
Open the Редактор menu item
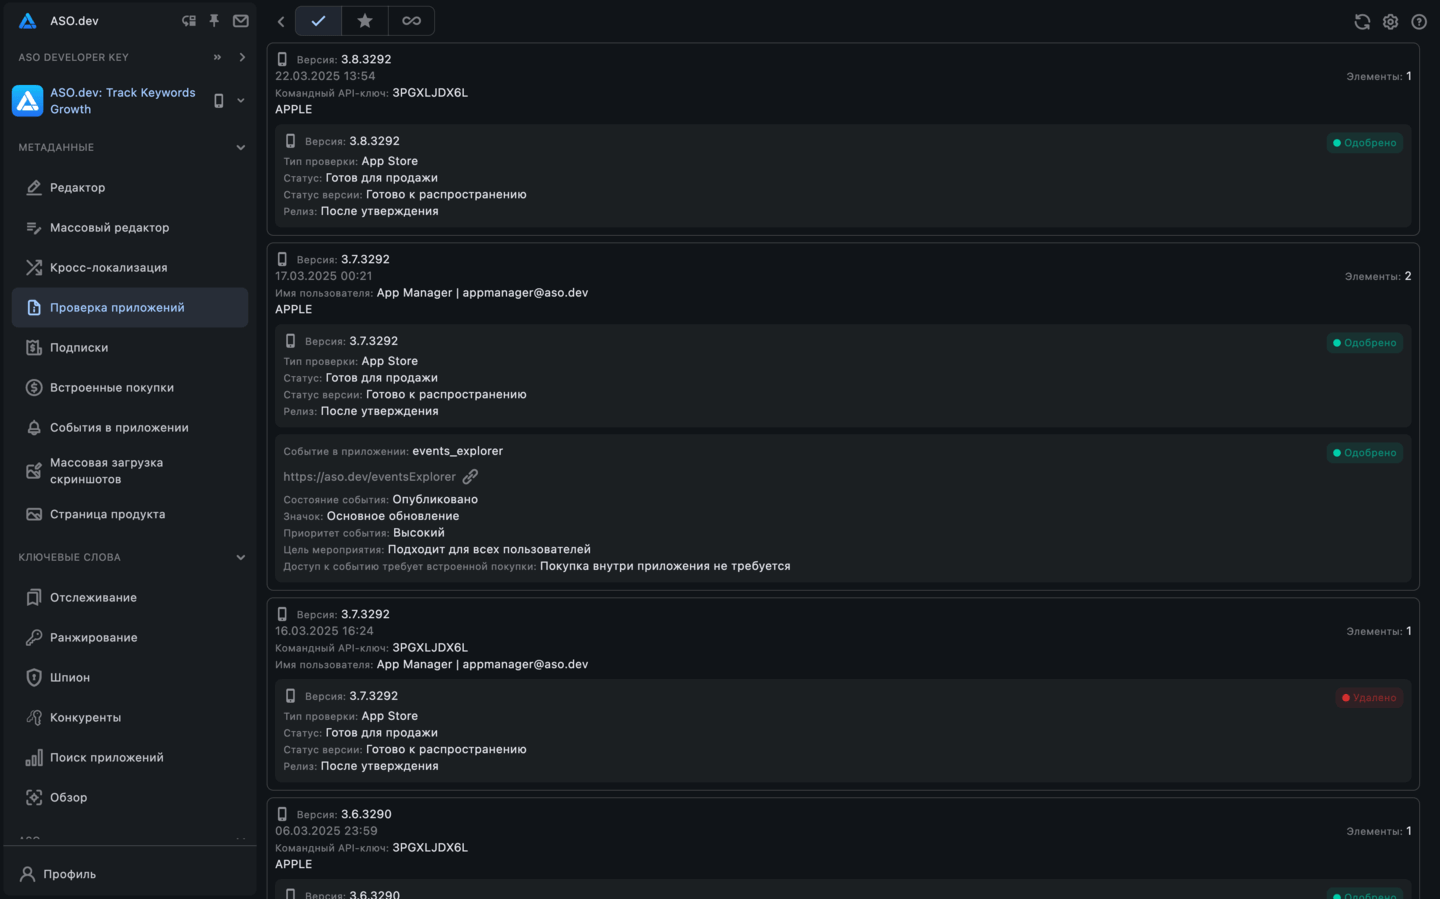[x=77, y=188]
